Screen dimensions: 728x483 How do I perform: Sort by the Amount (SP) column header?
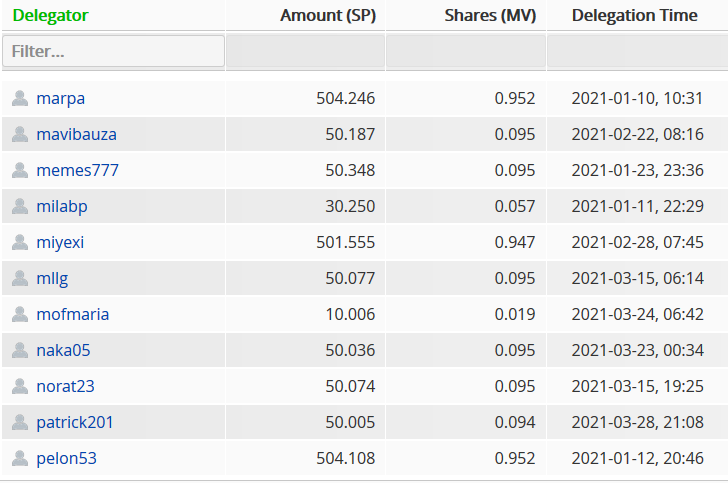click(328, 15)
